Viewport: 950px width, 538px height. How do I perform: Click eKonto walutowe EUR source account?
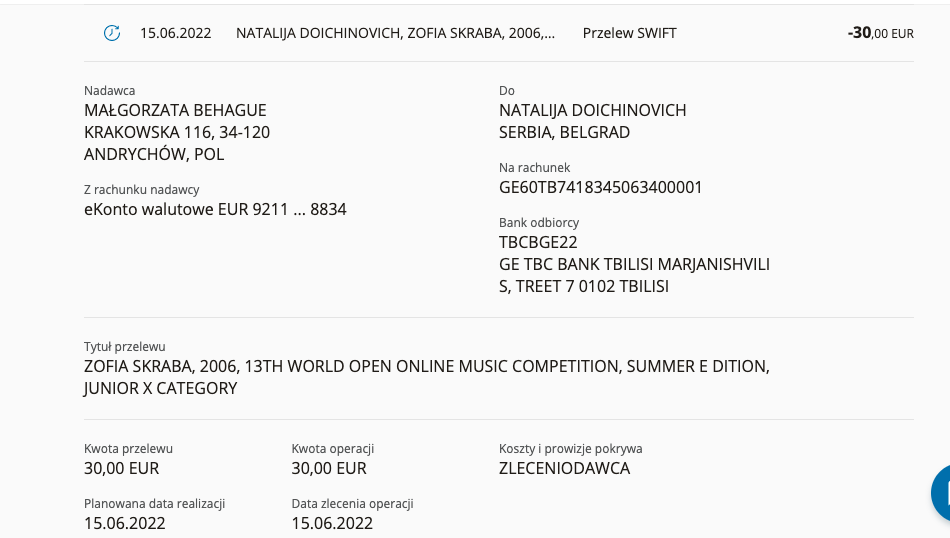(x=215, y=209)
